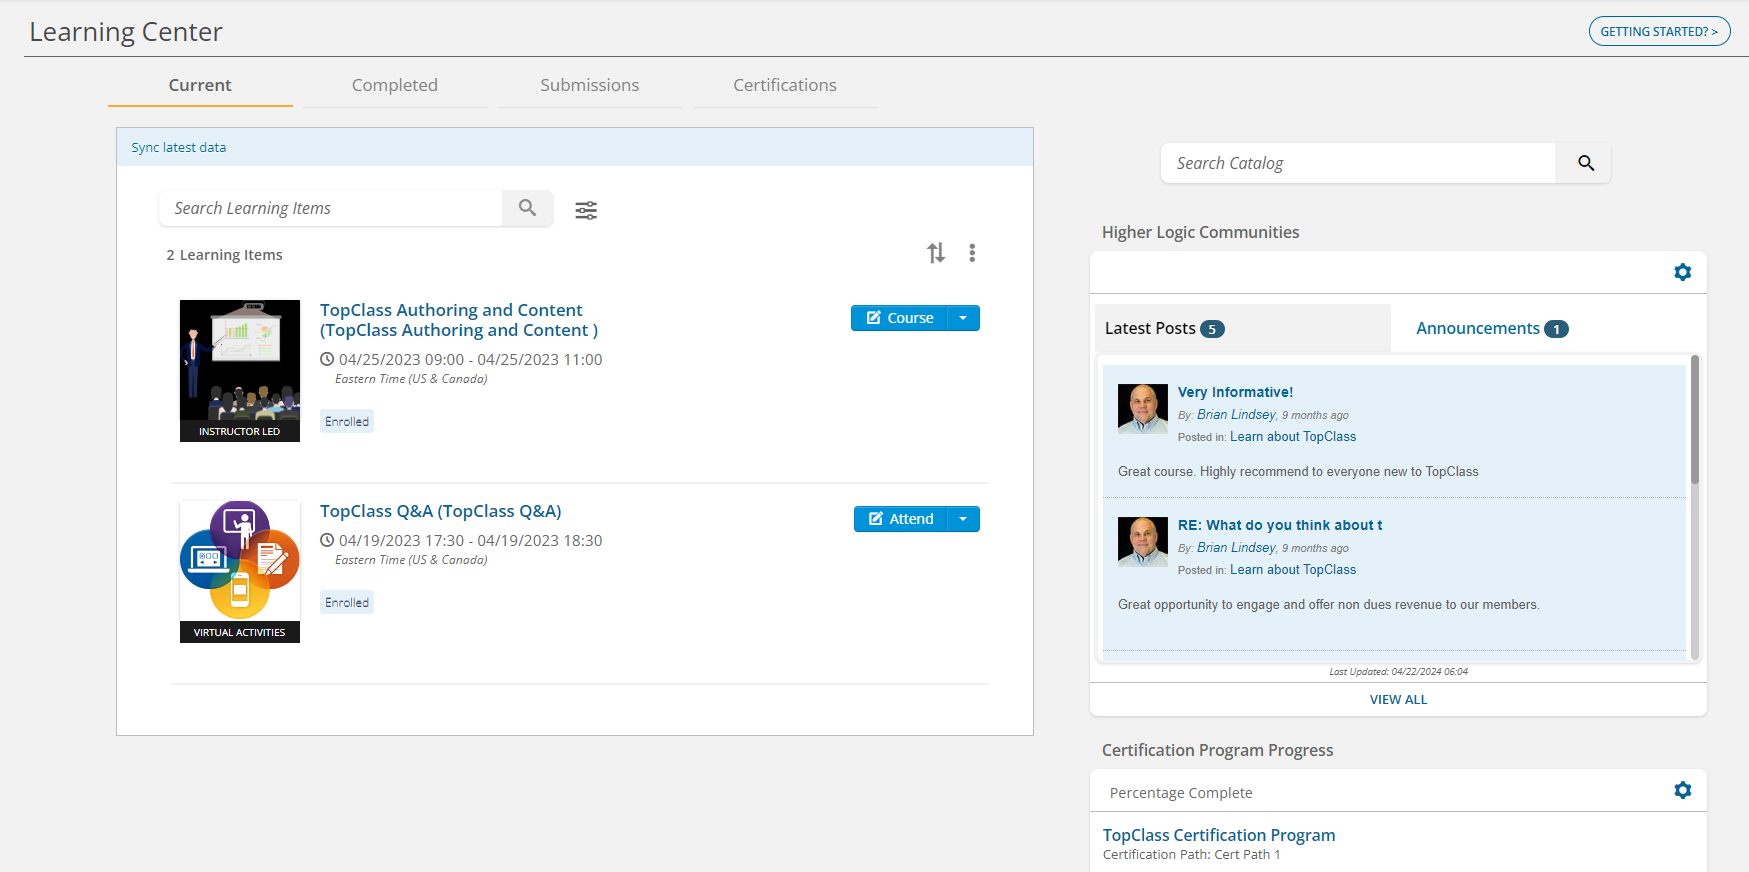Click the Getting Started button
The image size is (1749, 872).
coord(1658,31)
